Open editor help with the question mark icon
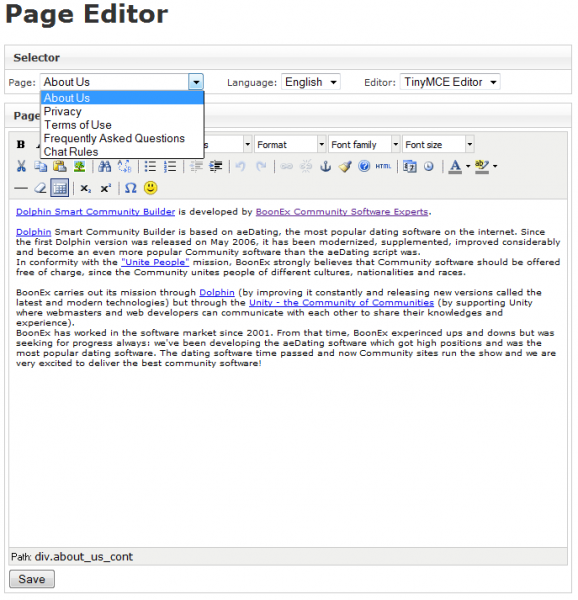 tap(364, 166)
